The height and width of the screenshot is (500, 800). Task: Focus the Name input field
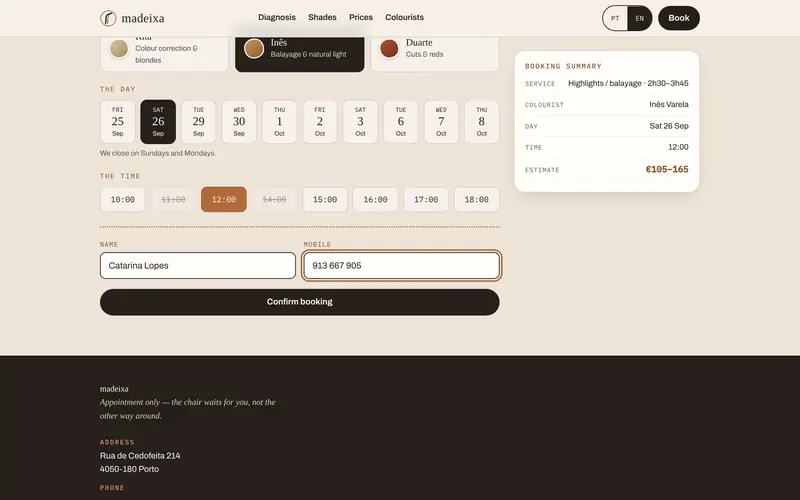point(198,265)
